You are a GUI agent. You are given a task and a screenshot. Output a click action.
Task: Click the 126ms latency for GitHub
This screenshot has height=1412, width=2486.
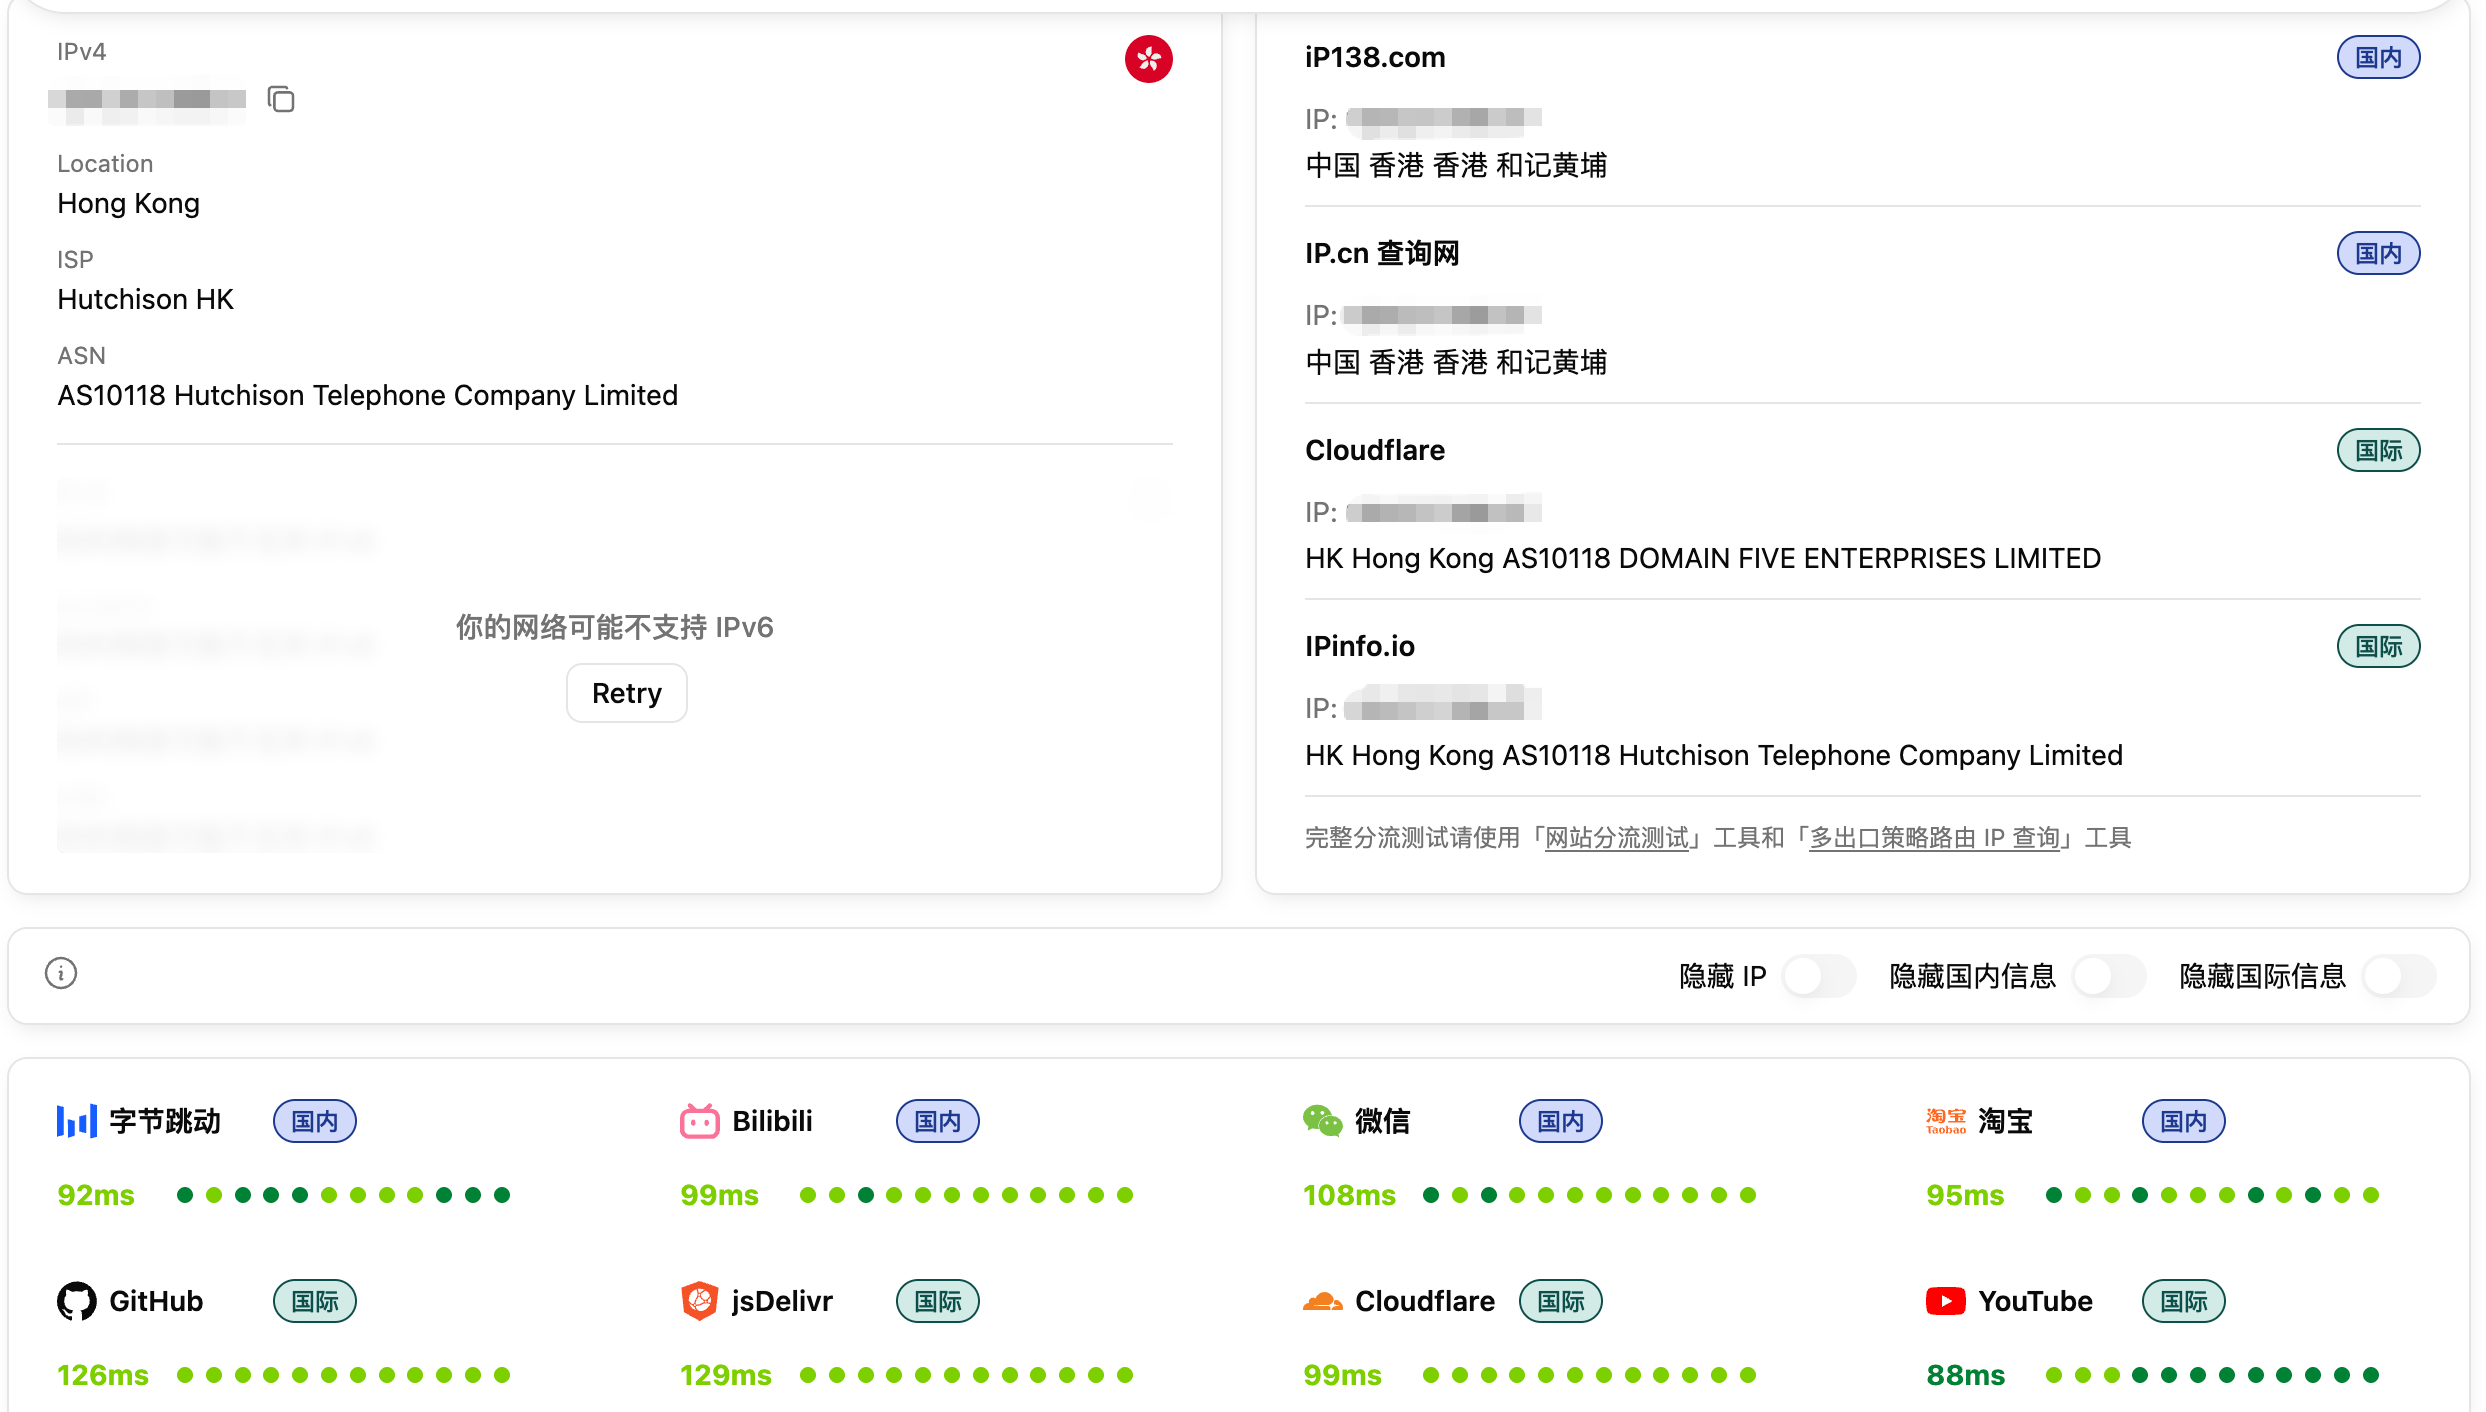pos(103,1375)
